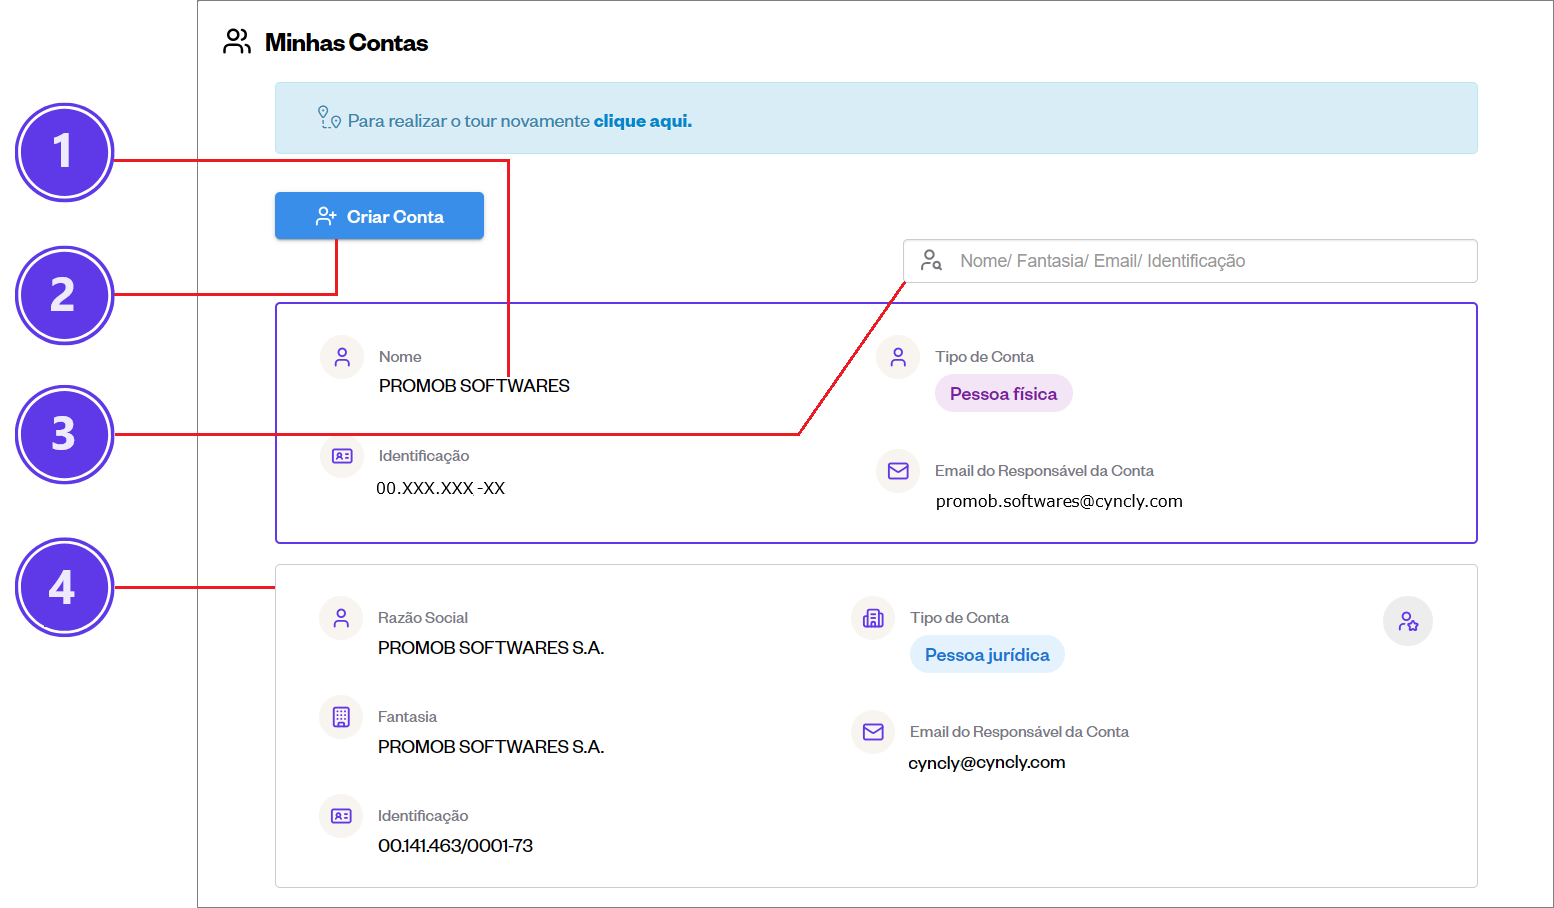
Task: Select the PROMOB SOFTWARES account name
Action: [x=474, y=386]
